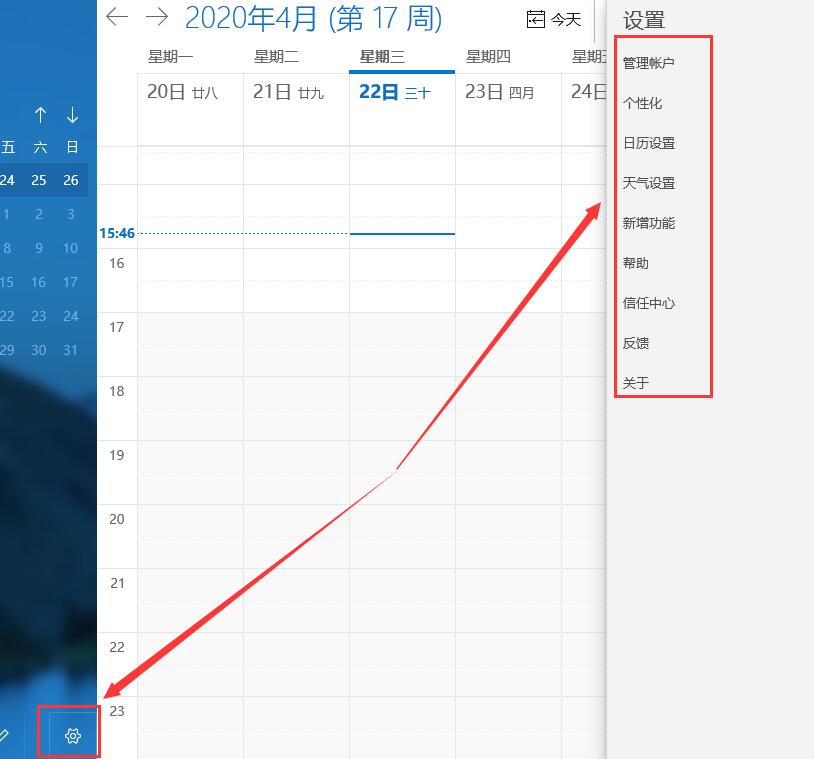The image size is (814, 759).
Task: Select date 25 in the mini calendar
Action: point(37,180)
